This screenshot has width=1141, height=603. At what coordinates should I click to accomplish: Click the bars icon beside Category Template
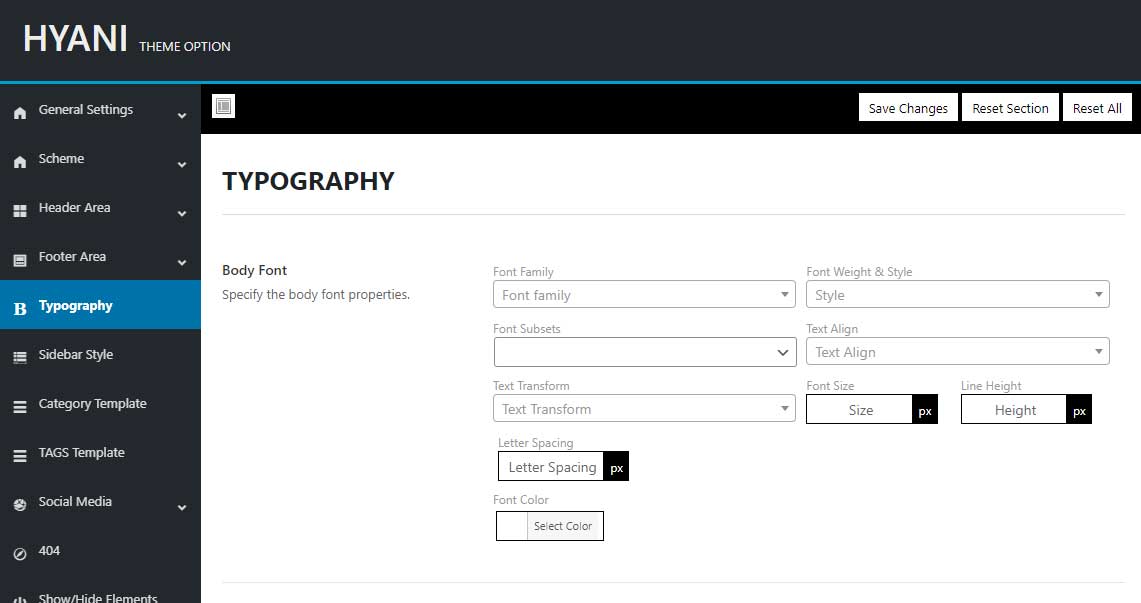tap(20, 407)
